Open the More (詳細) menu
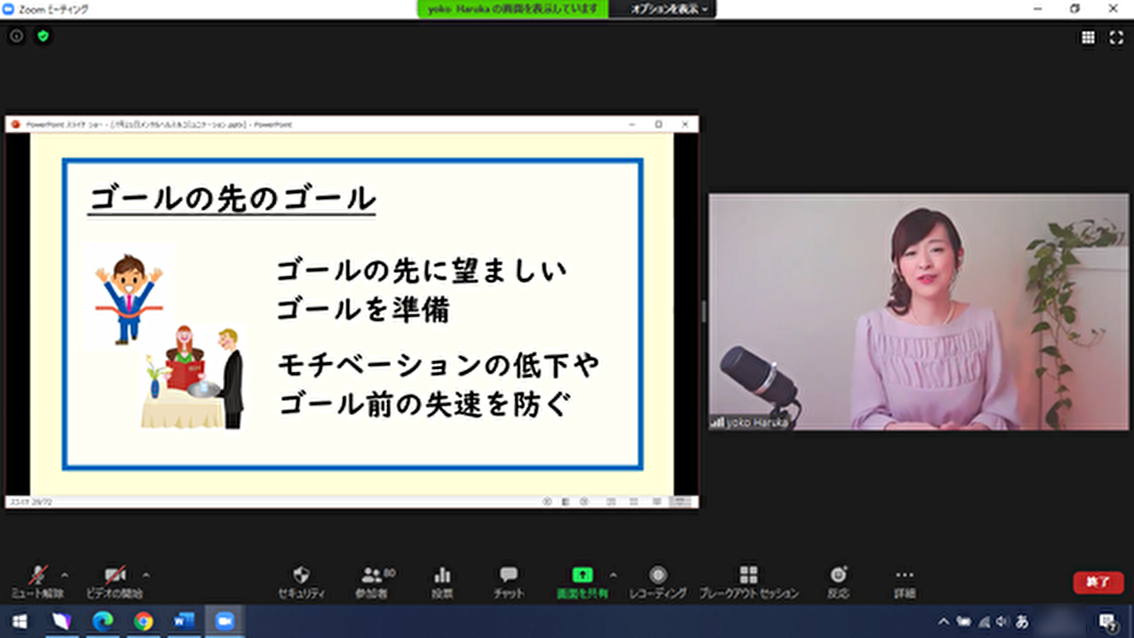Screen dimensions: 1134x638 904,575
